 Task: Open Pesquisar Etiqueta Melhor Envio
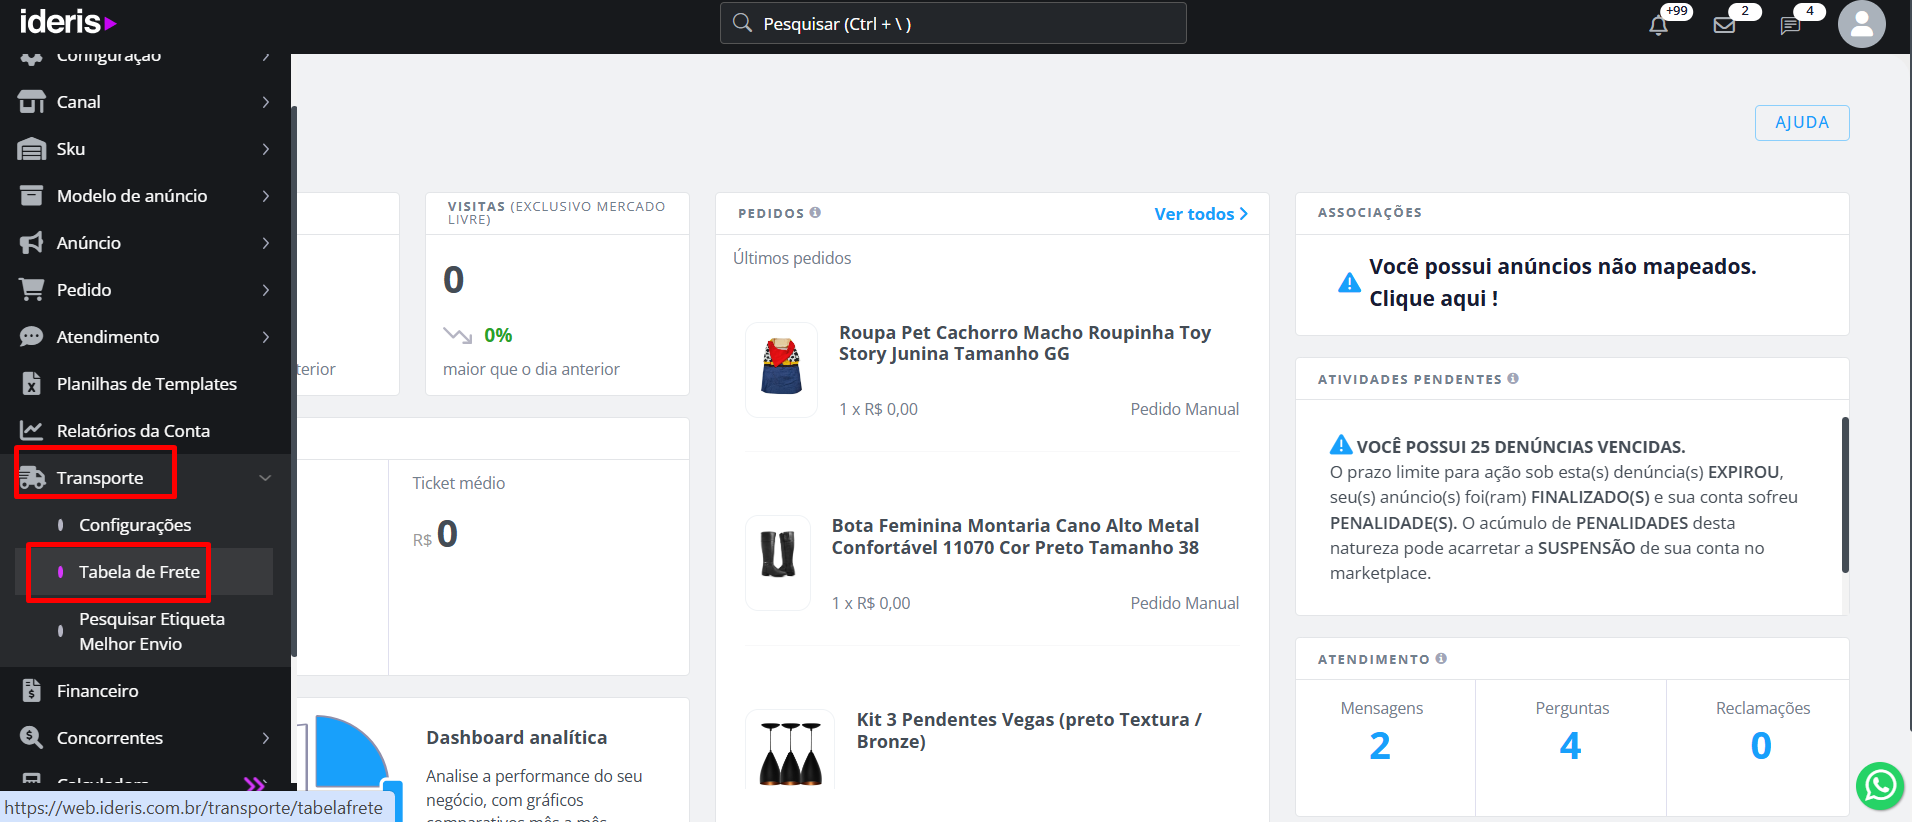point(152,631)
